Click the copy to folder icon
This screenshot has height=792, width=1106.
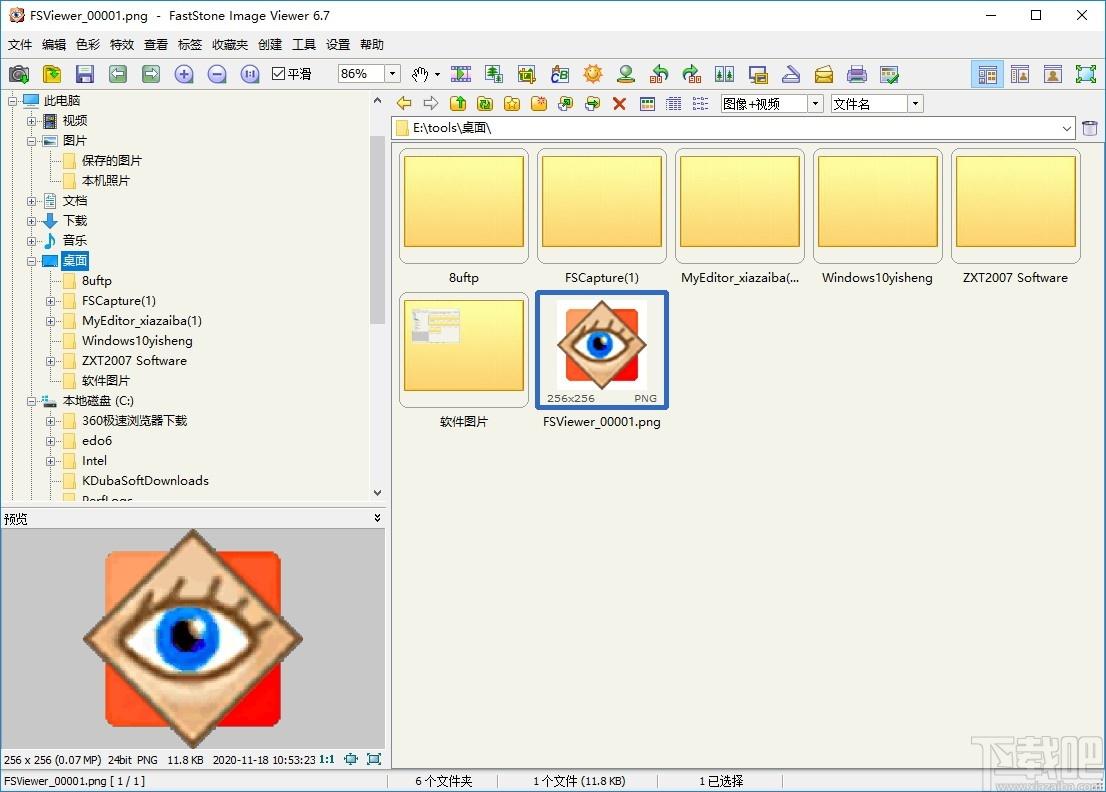click(x=566, y=104)
